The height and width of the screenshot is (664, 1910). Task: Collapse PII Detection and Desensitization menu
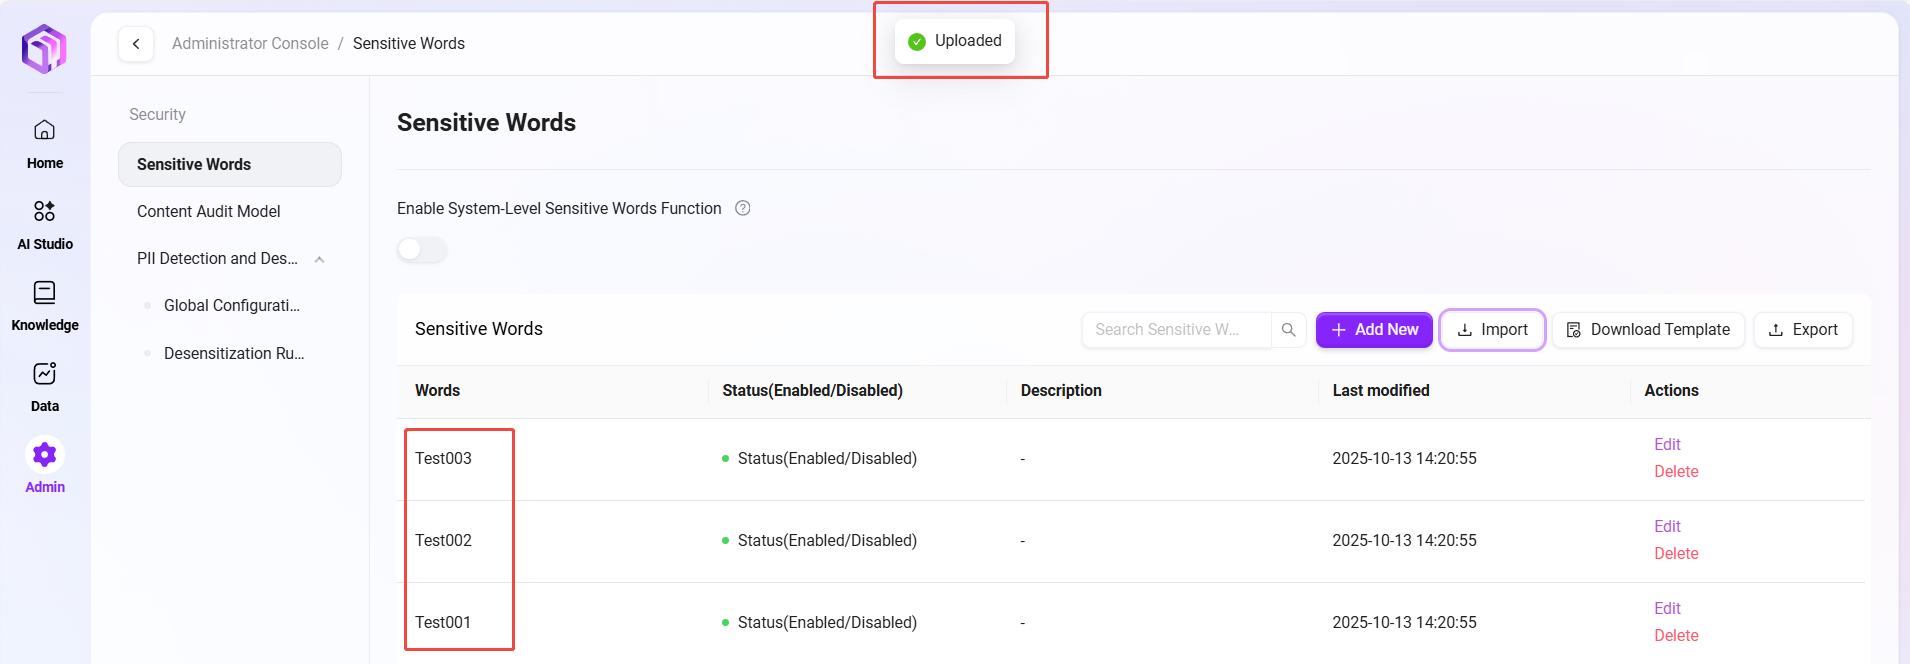319,259
